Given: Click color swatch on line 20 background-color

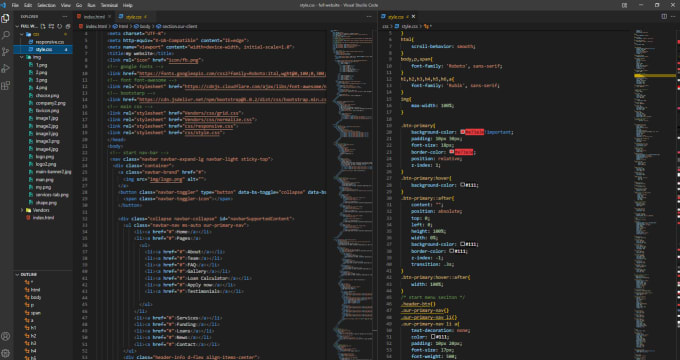Looking at the screenshot, I should [463, 132].
